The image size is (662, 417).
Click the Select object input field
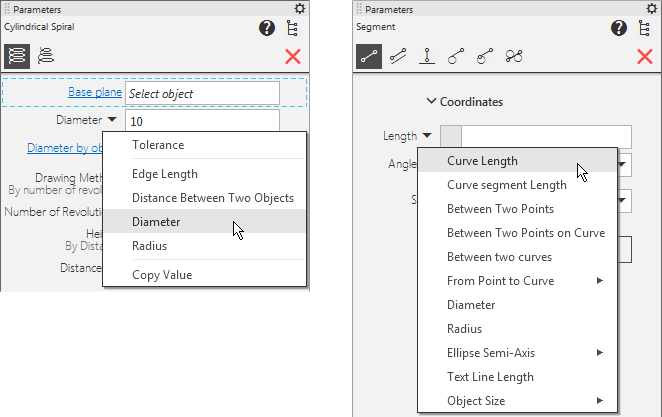coord(202,93)
